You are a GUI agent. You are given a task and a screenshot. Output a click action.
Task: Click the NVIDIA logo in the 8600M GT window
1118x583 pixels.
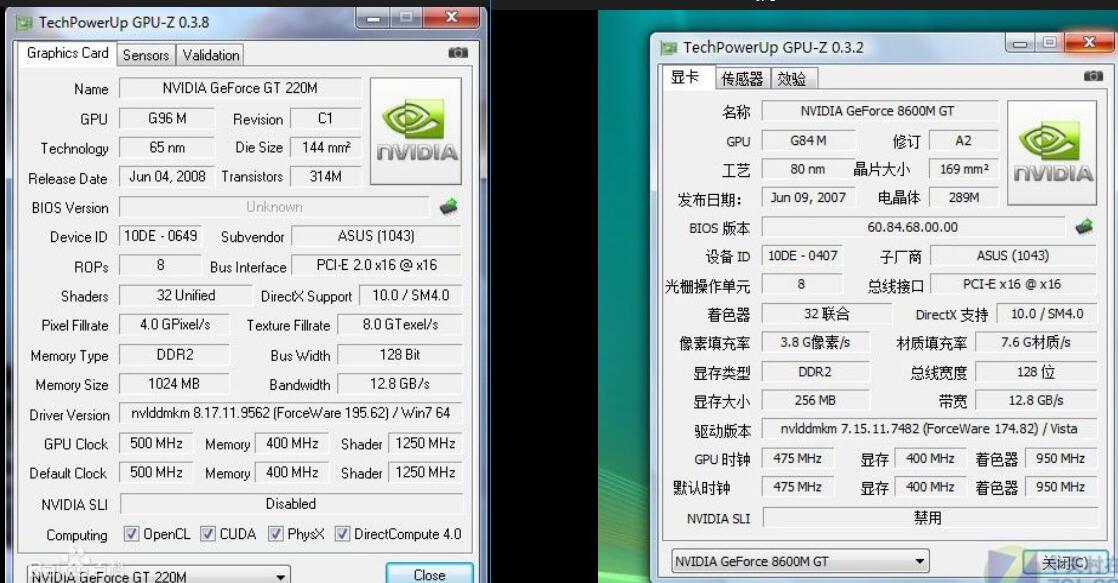(1052, 152)
